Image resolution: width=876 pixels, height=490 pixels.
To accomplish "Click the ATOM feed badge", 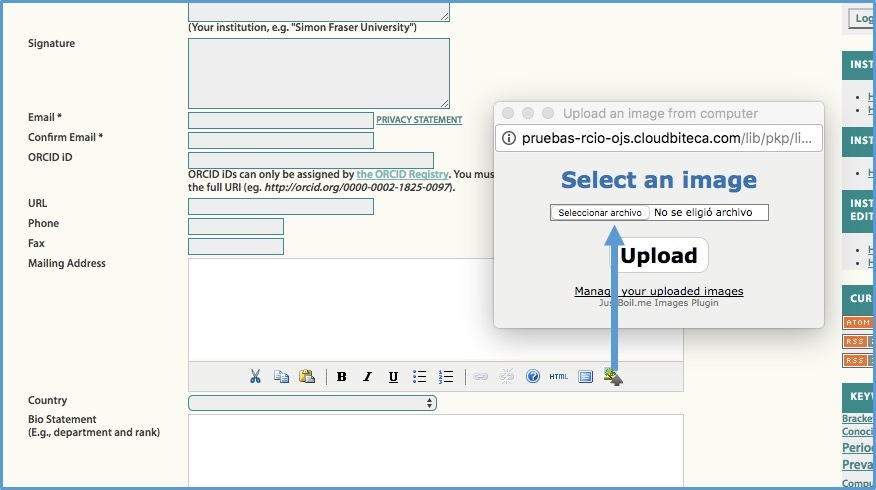I will click(858, 322).
